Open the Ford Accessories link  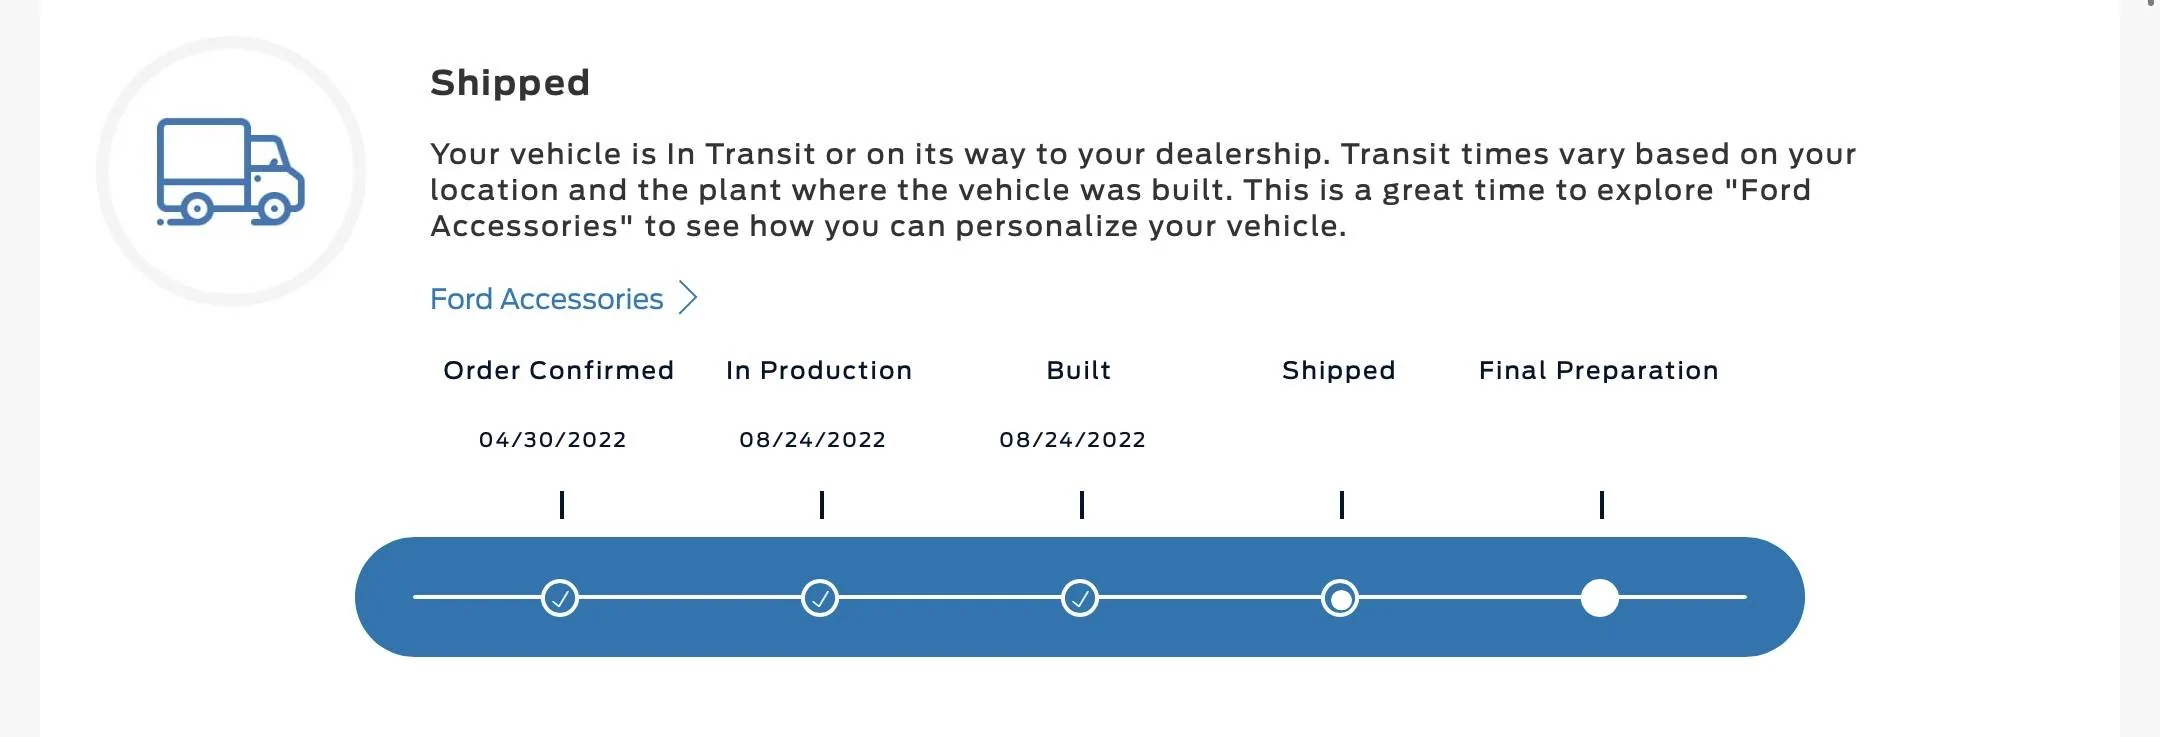(x=546, y=299)
